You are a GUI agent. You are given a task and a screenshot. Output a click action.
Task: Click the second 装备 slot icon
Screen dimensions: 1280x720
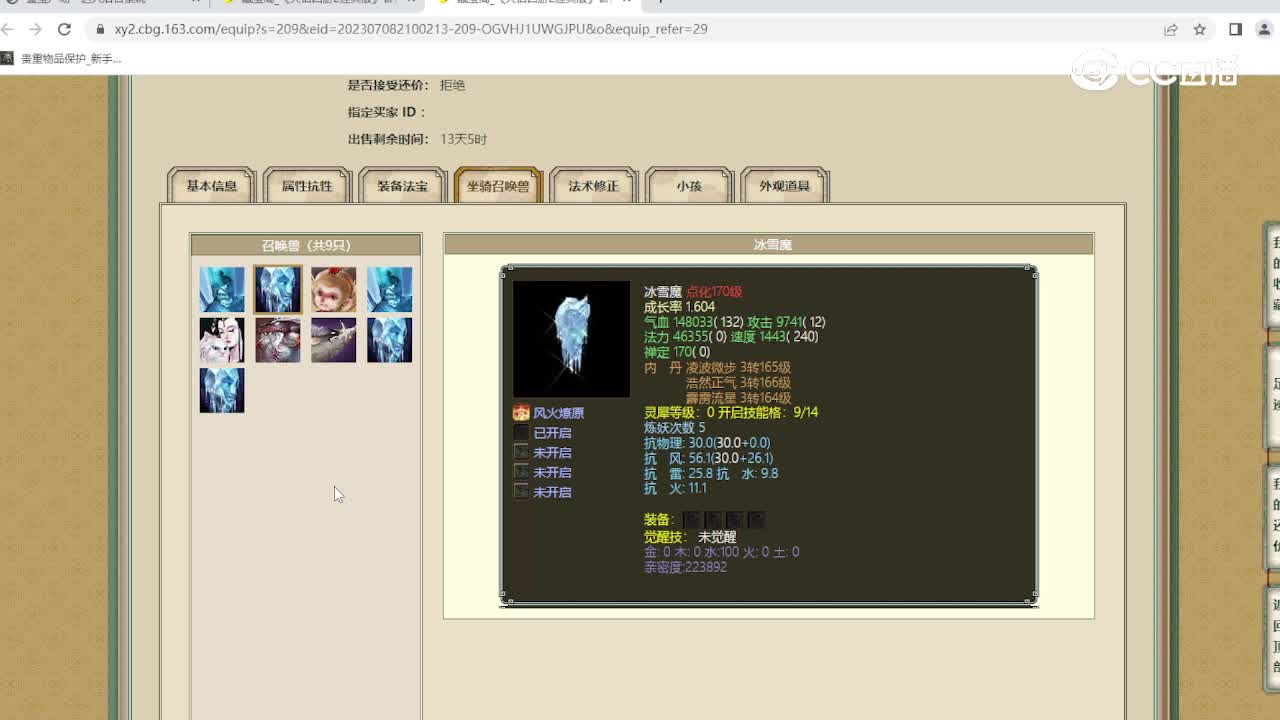click(713, 520)
